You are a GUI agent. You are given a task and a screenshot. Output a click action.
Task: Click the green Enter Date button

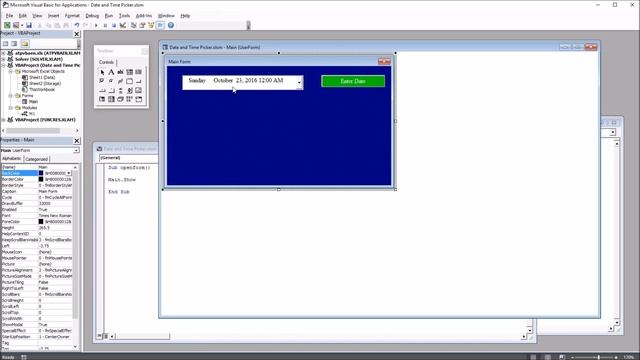pos(353,81)
